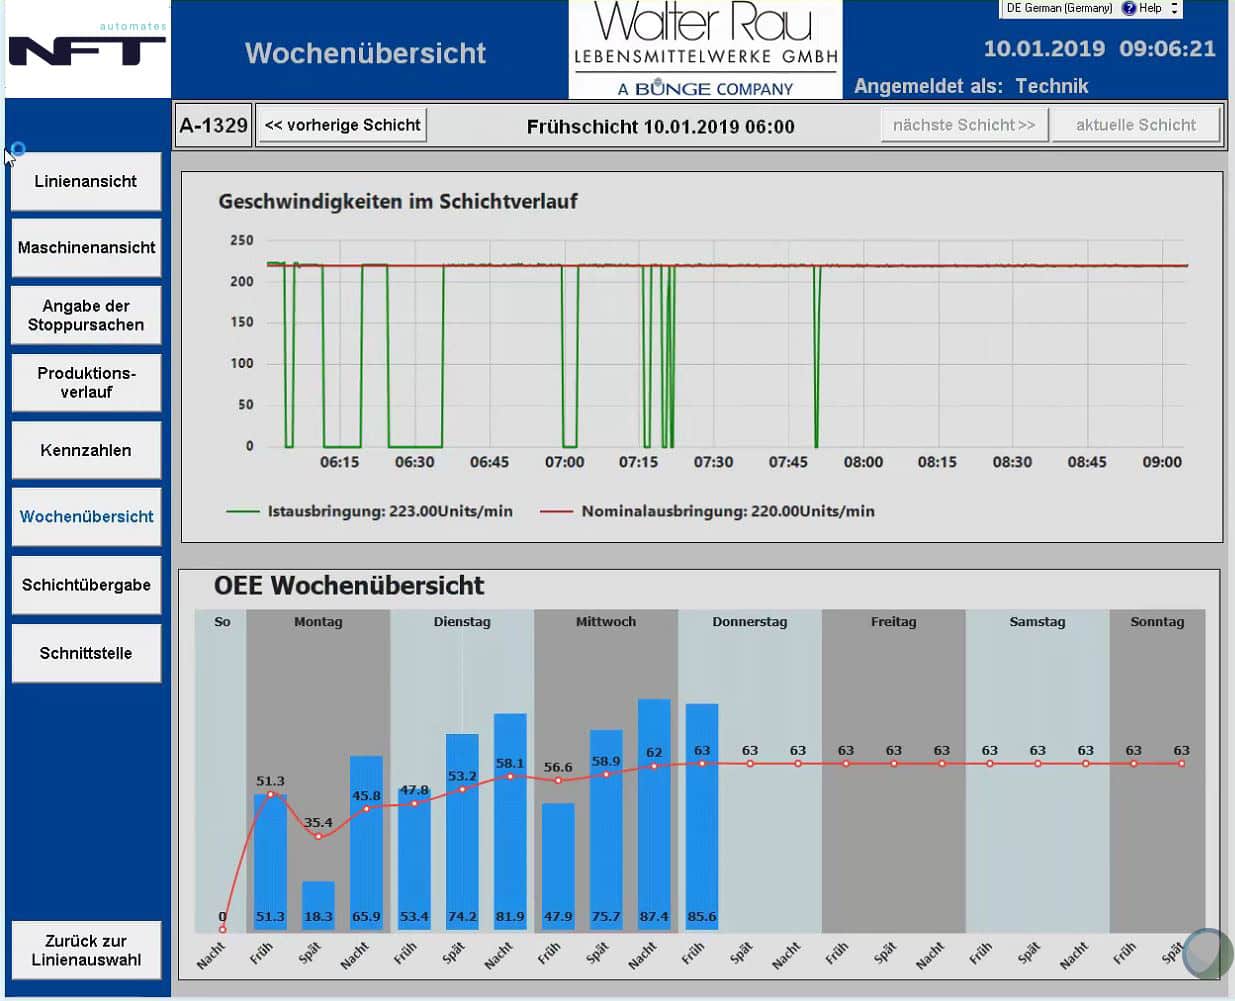This screenshot has height=1001, width=1235.
Task: Click the 08:30 time axis label
Action: 1012,462
